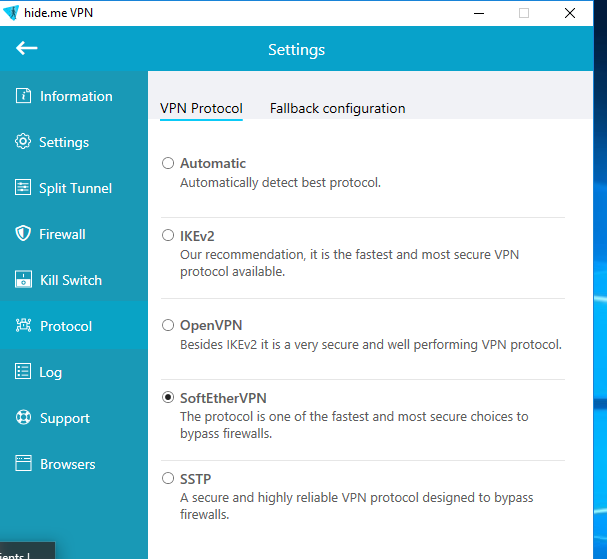Click "A secure and highly reliable VPN" text
Screen dimensions: 607x559
coord(357,506)
